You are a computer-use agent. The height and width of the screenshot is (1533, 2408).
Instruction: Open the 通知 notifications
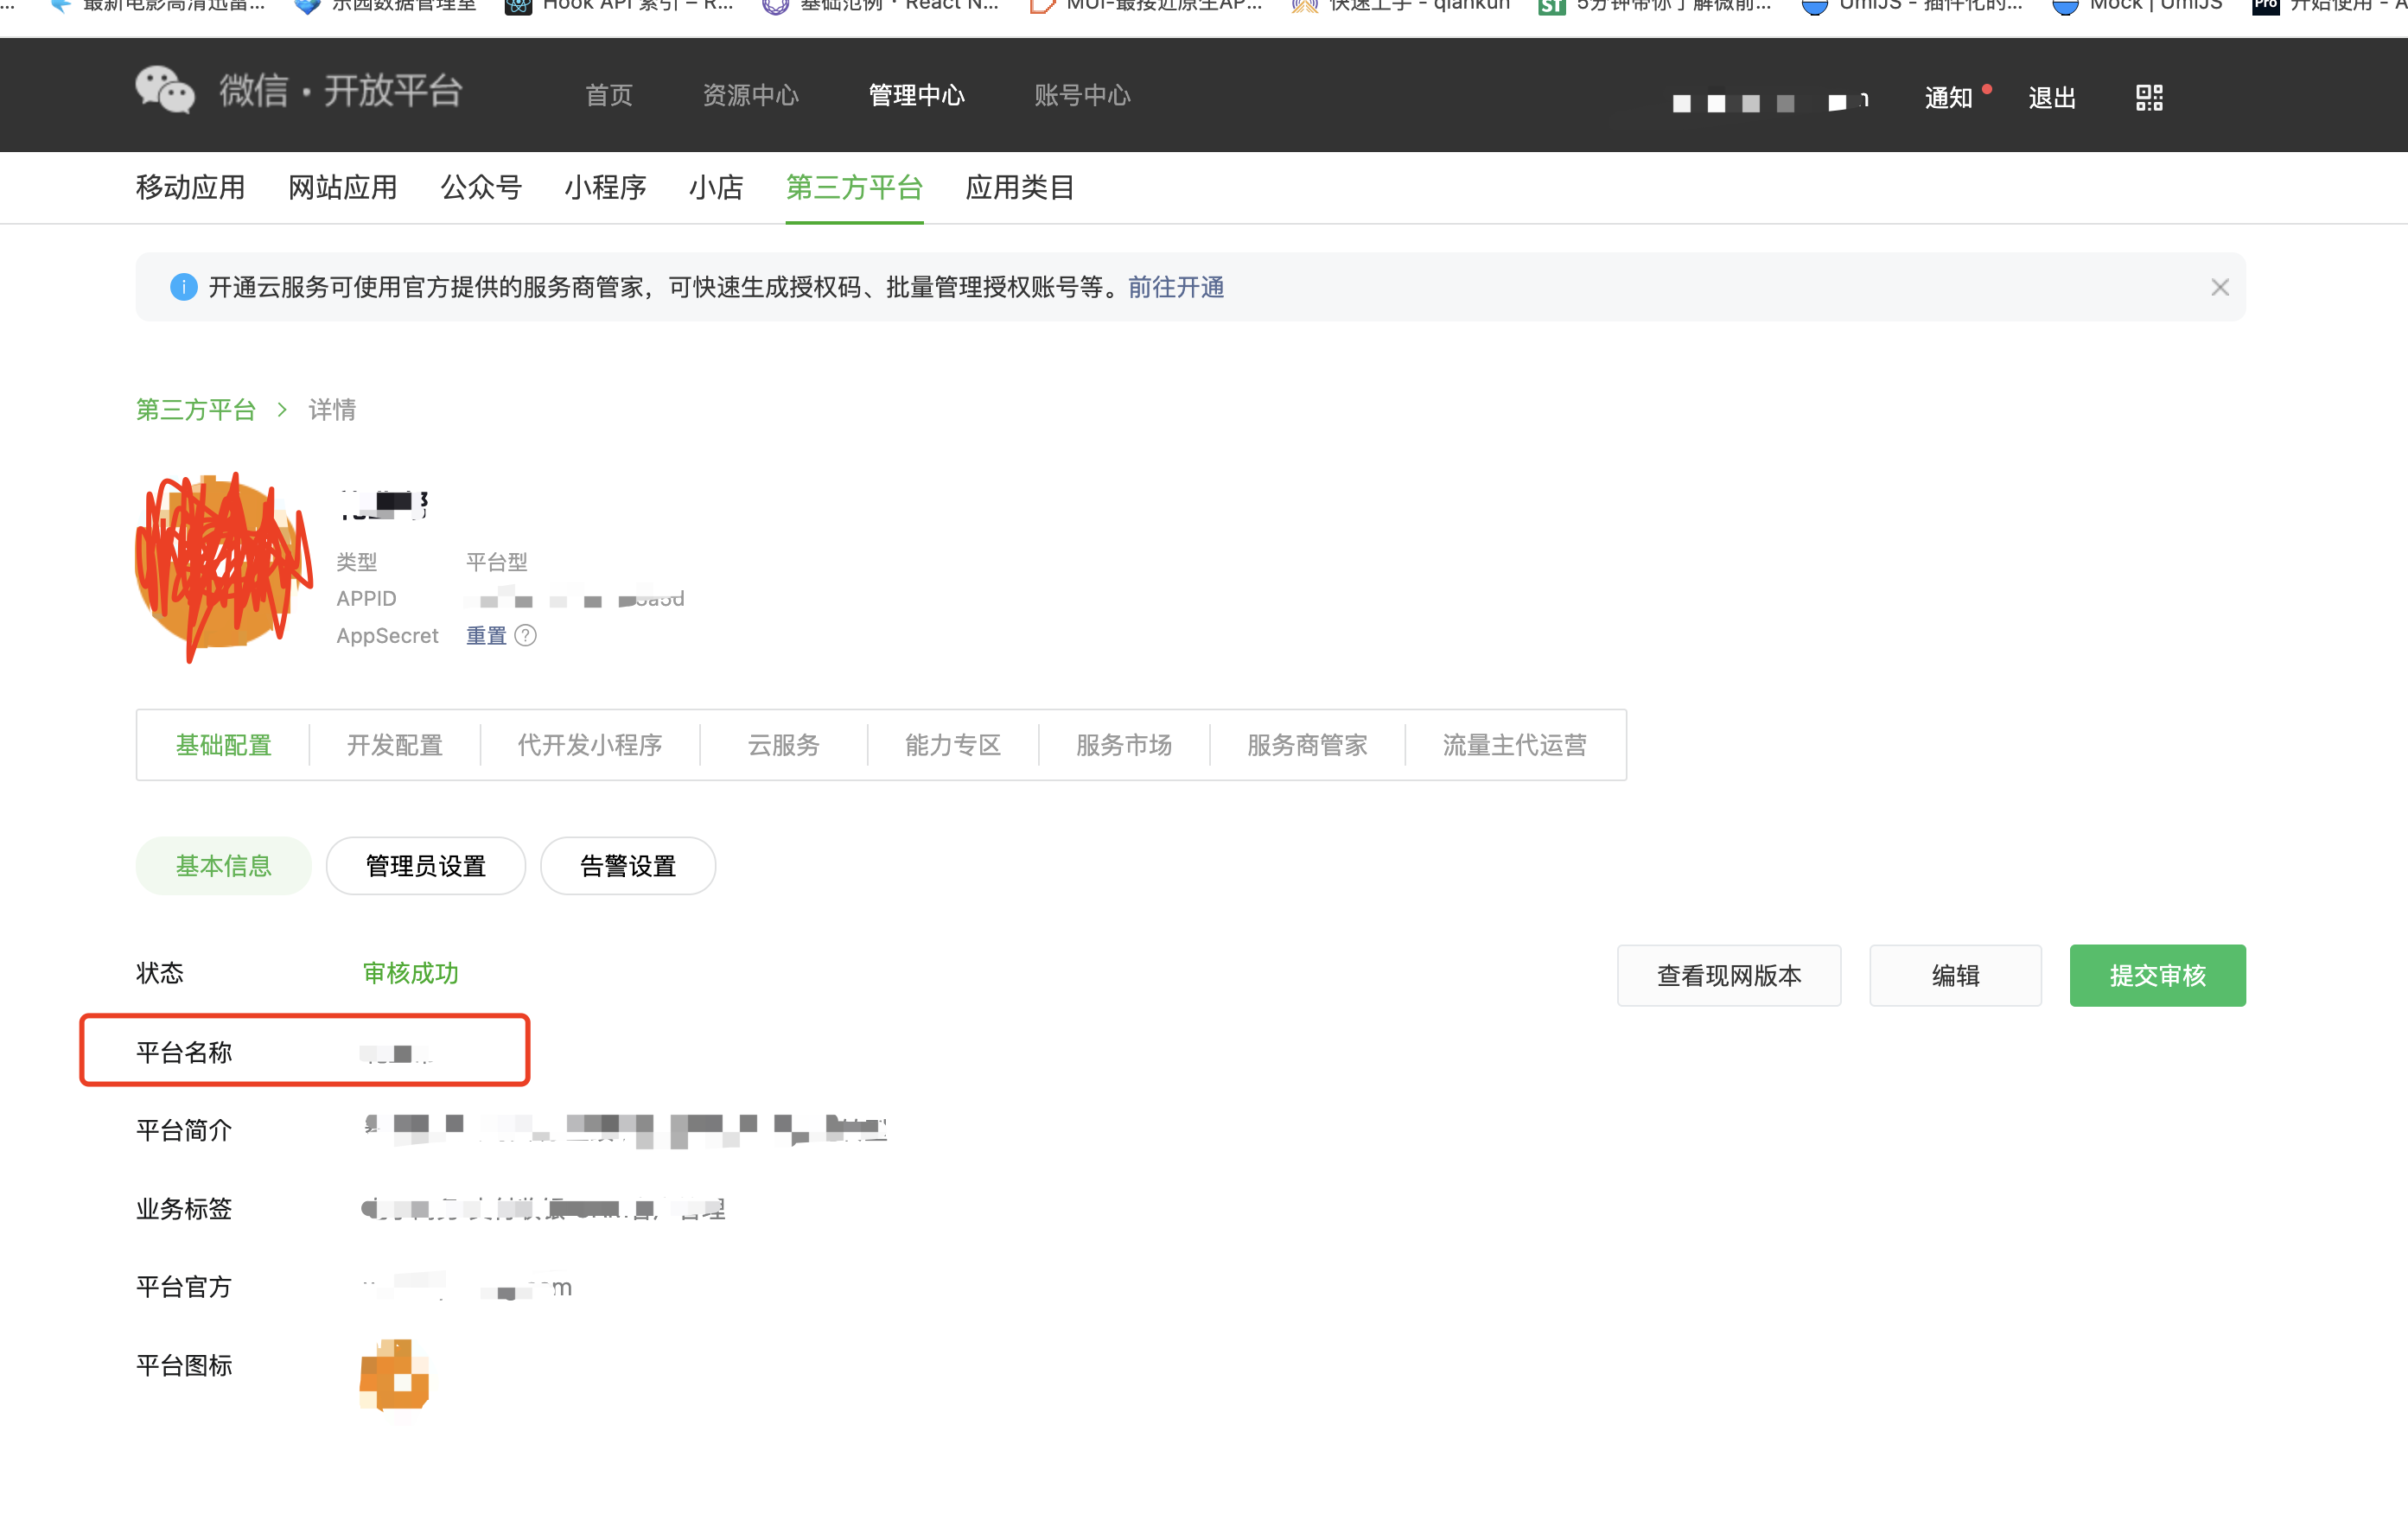tap(1947, 97)
